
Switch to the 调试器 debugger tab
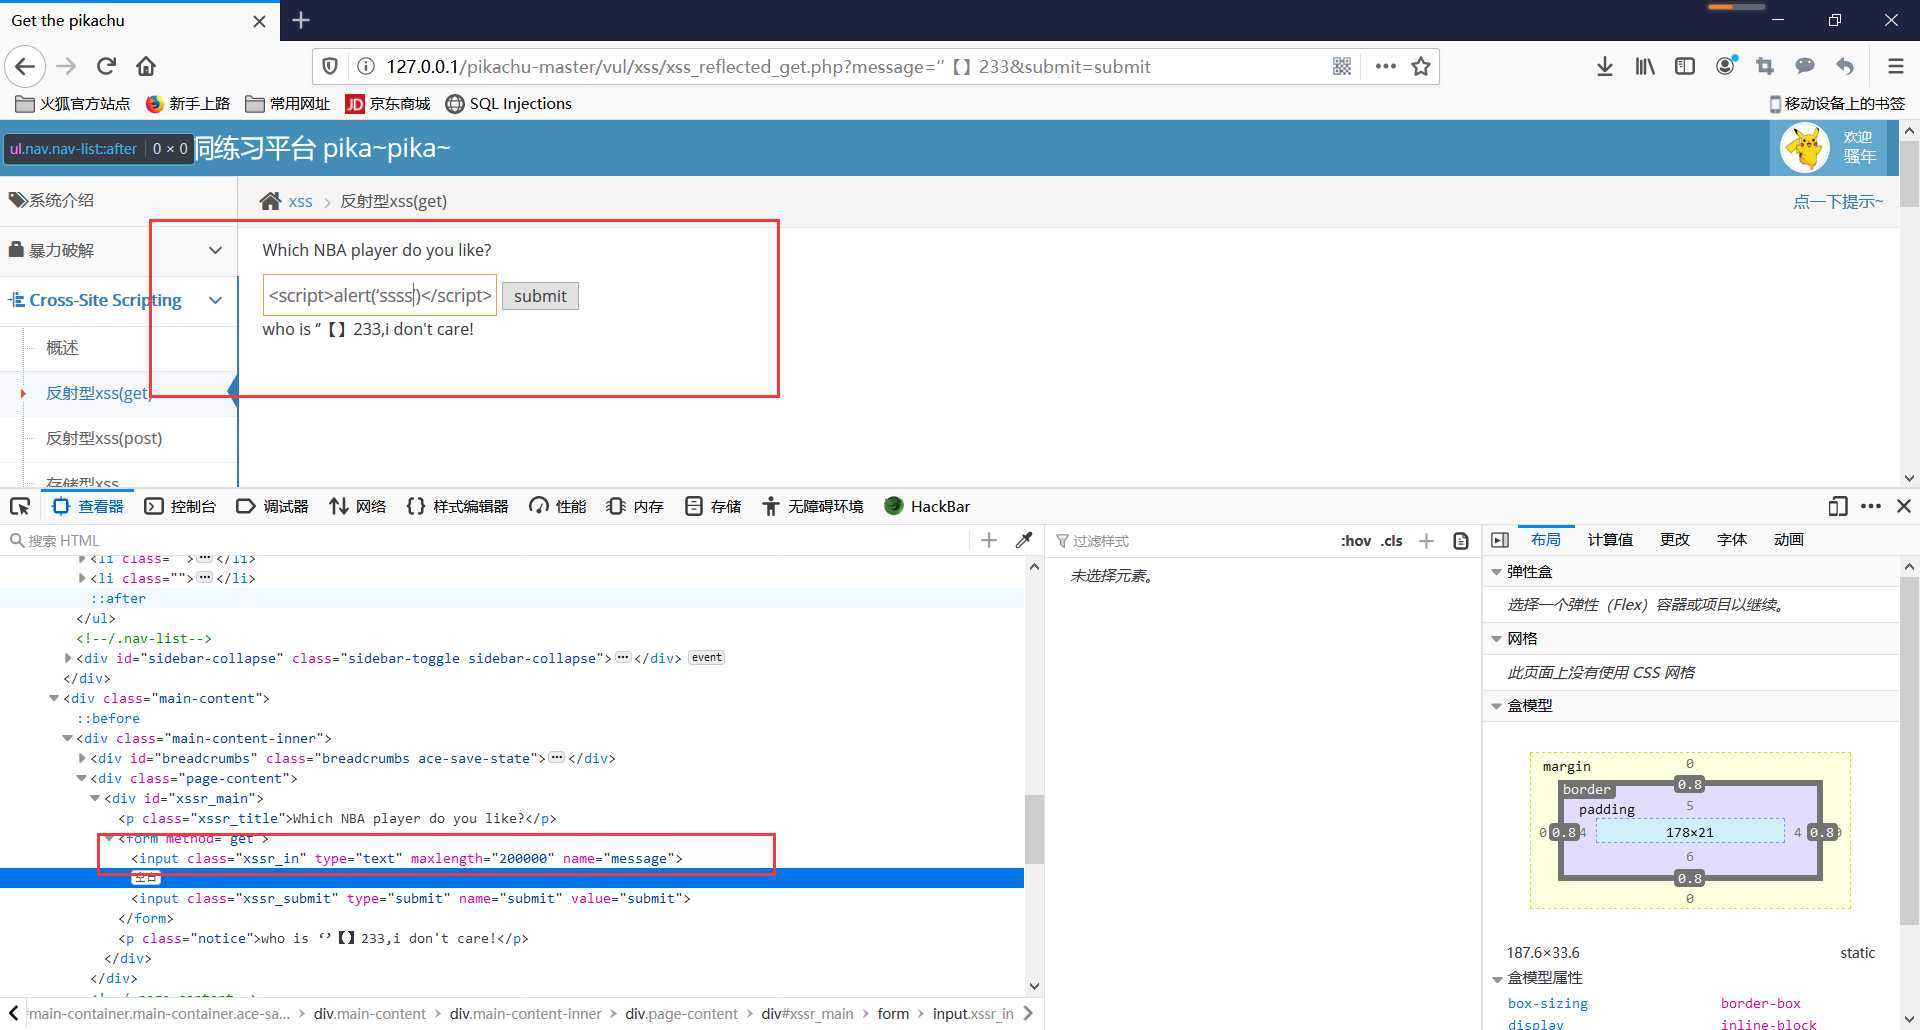pos(273,507)
